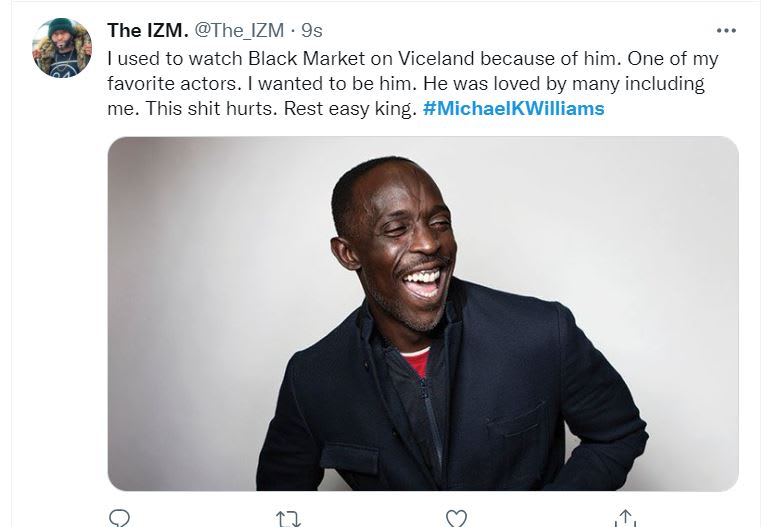Click the display name "The IZM."
This screenshot has width=781, height=527.
(x=148, y=31)
